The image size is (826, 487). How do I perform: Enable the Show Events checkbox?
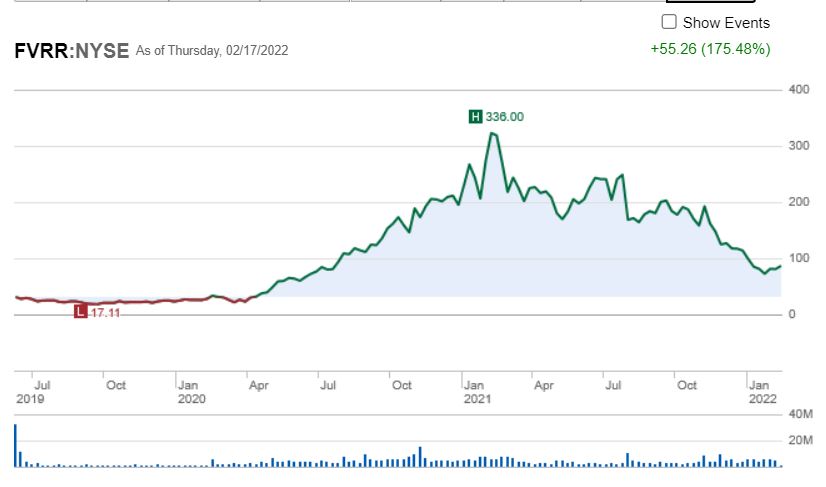(668, 22)
